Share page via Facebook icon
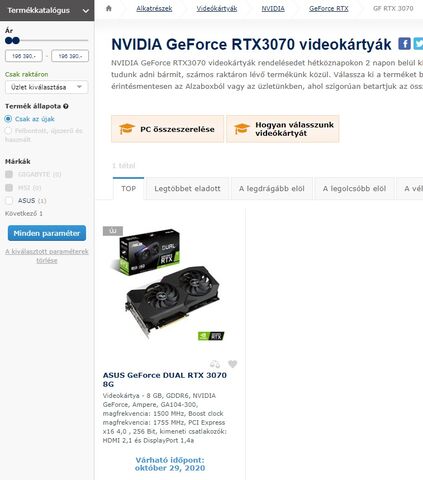 (x=404, y=44)
